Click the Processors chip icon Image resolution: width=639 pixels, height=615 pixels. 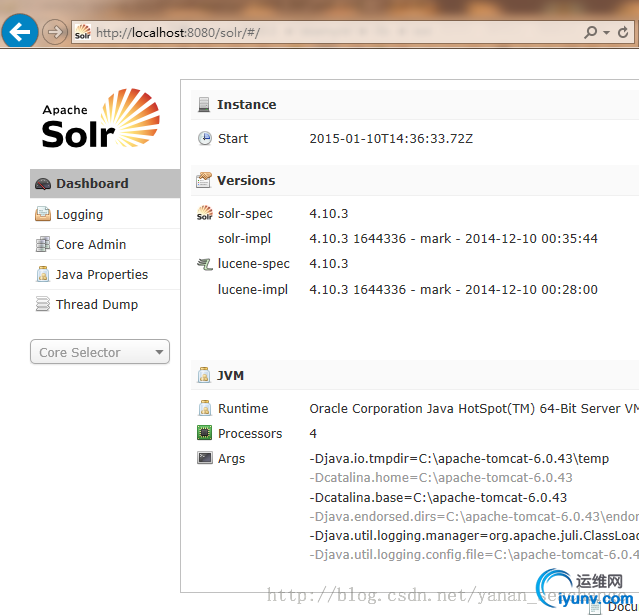click(205, 433)
